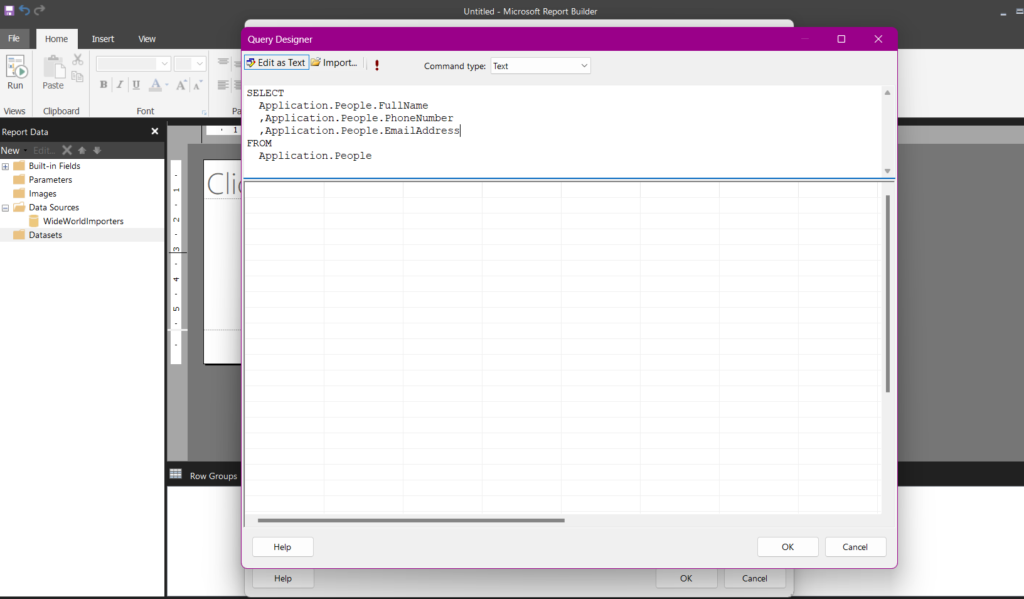Image resolution: width=1024 pixels, height=599 pixels.
Task: Select the Data Sources folder
Action: 54,207
